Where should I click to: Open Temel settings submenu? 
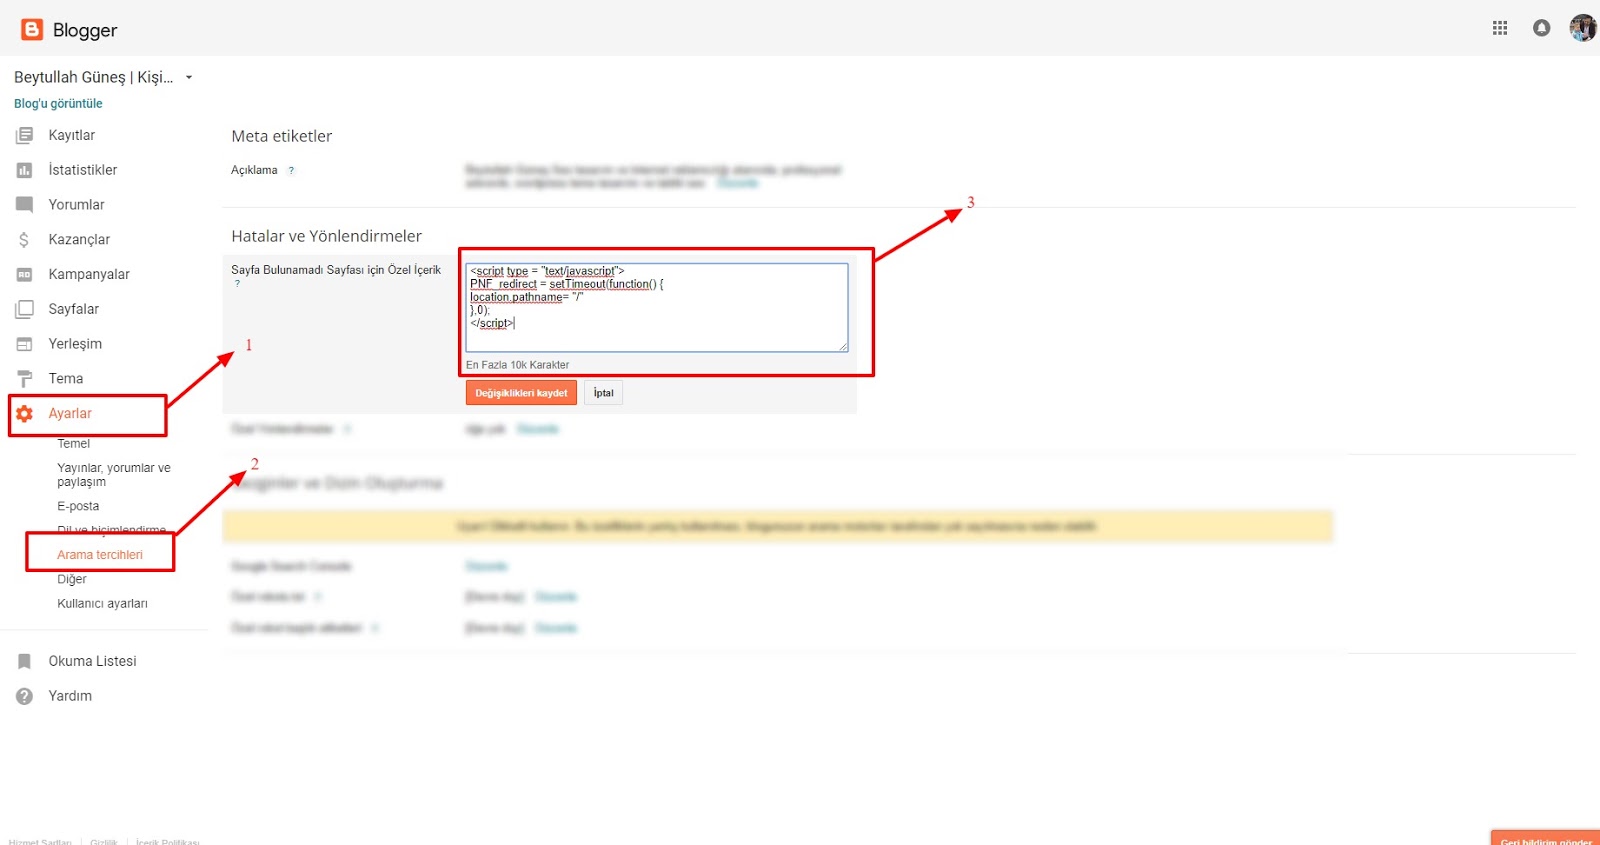73,443
